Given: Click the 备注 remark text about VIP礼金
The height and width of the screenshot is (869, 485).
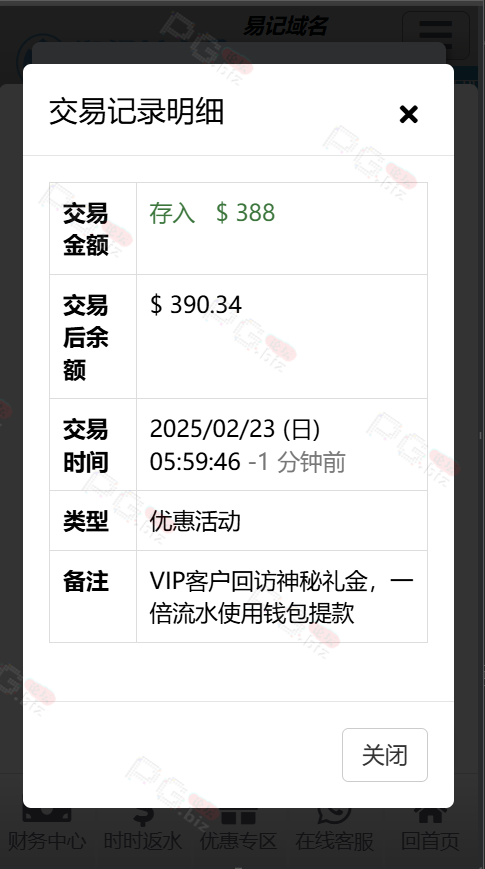Looking at the screenshot, I should click(x=282, y=597).
